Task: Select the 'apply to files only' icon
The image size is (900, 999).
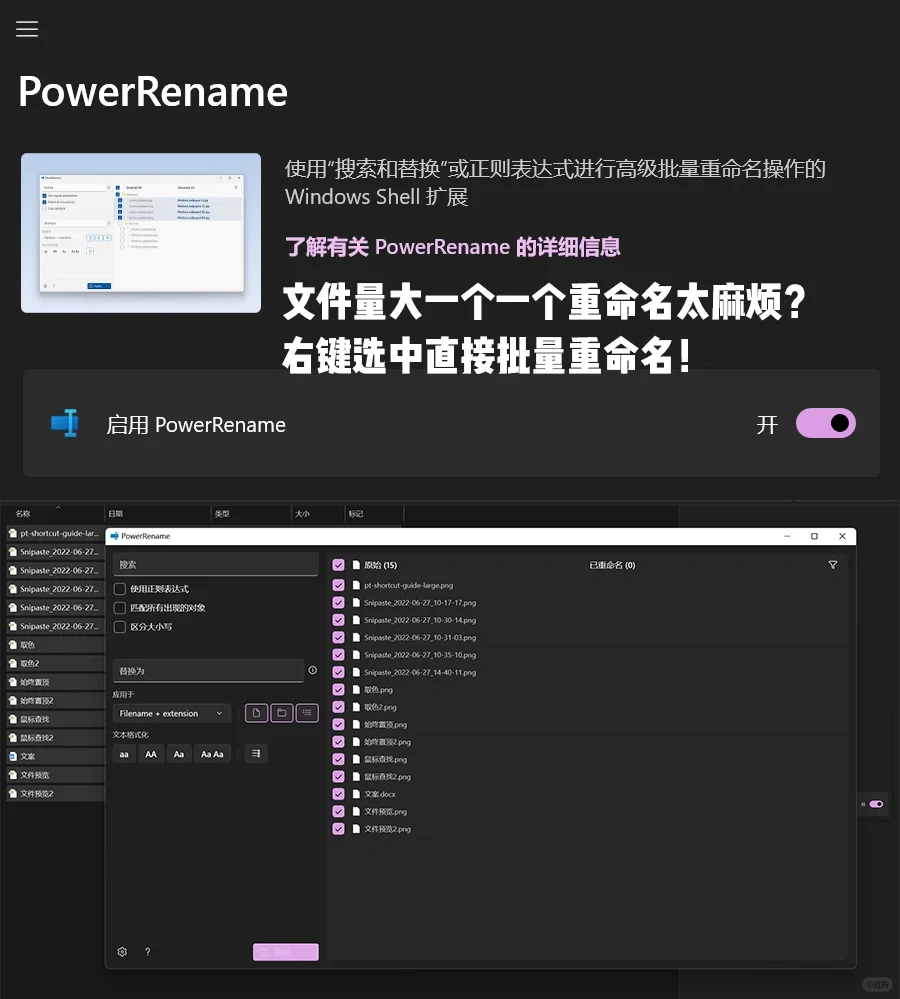Action: pos(256,713)
